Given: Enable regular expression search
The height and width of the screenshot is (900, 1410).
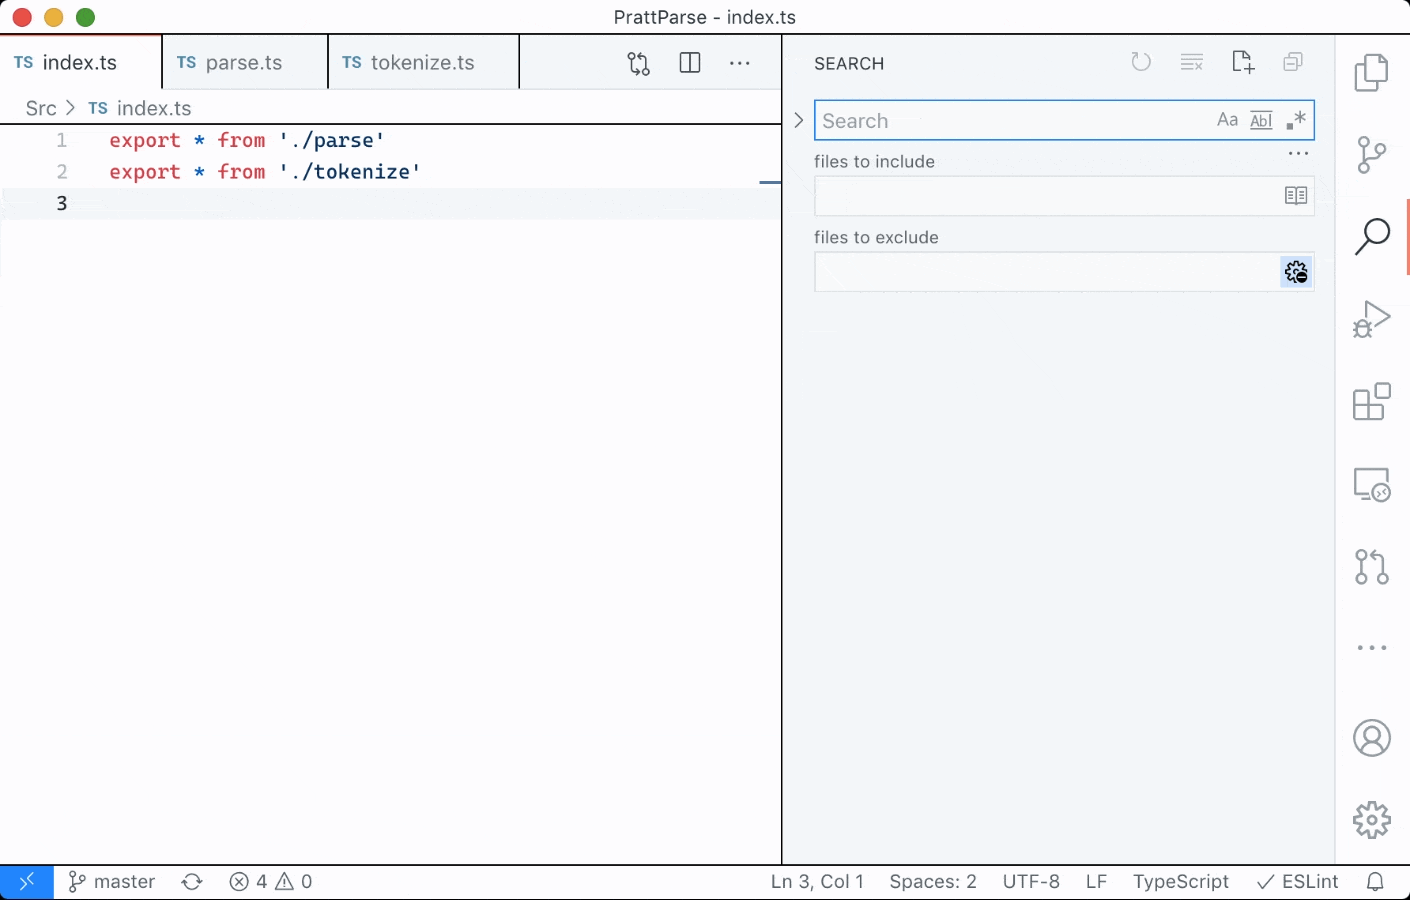Looking at the screenshot, I should point(1296,119).
